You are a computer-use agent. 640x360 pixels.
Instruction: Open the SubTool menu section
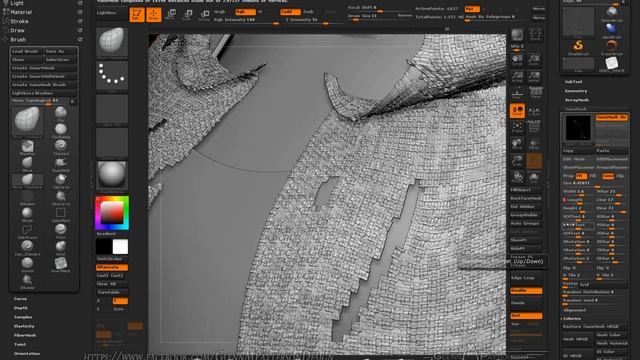573,82
